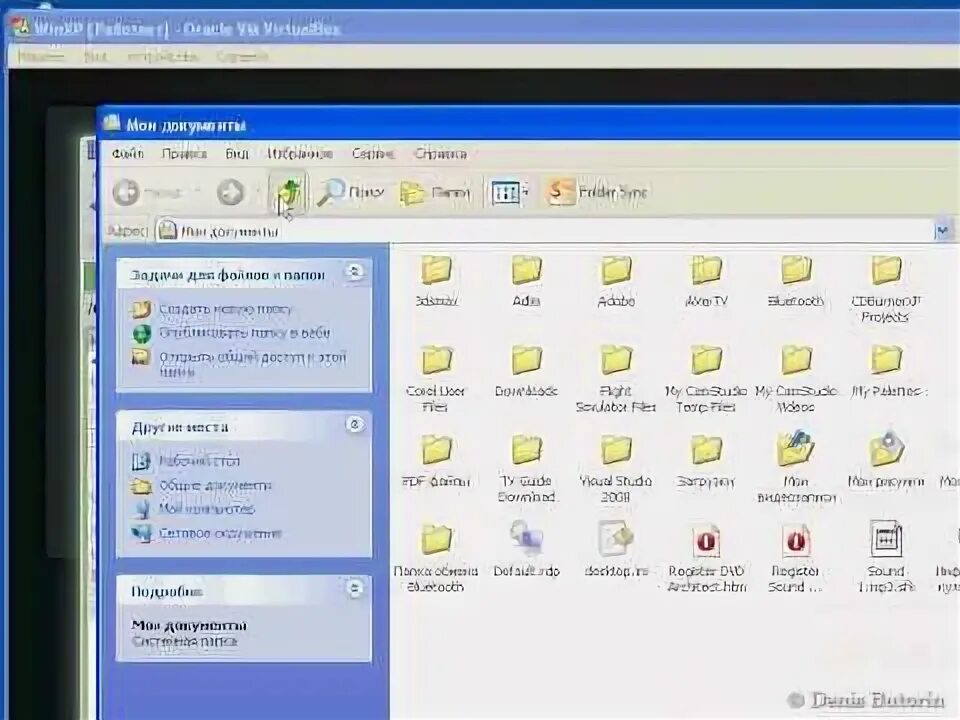Collapse file and folder tasks panel

pos(354,271)
